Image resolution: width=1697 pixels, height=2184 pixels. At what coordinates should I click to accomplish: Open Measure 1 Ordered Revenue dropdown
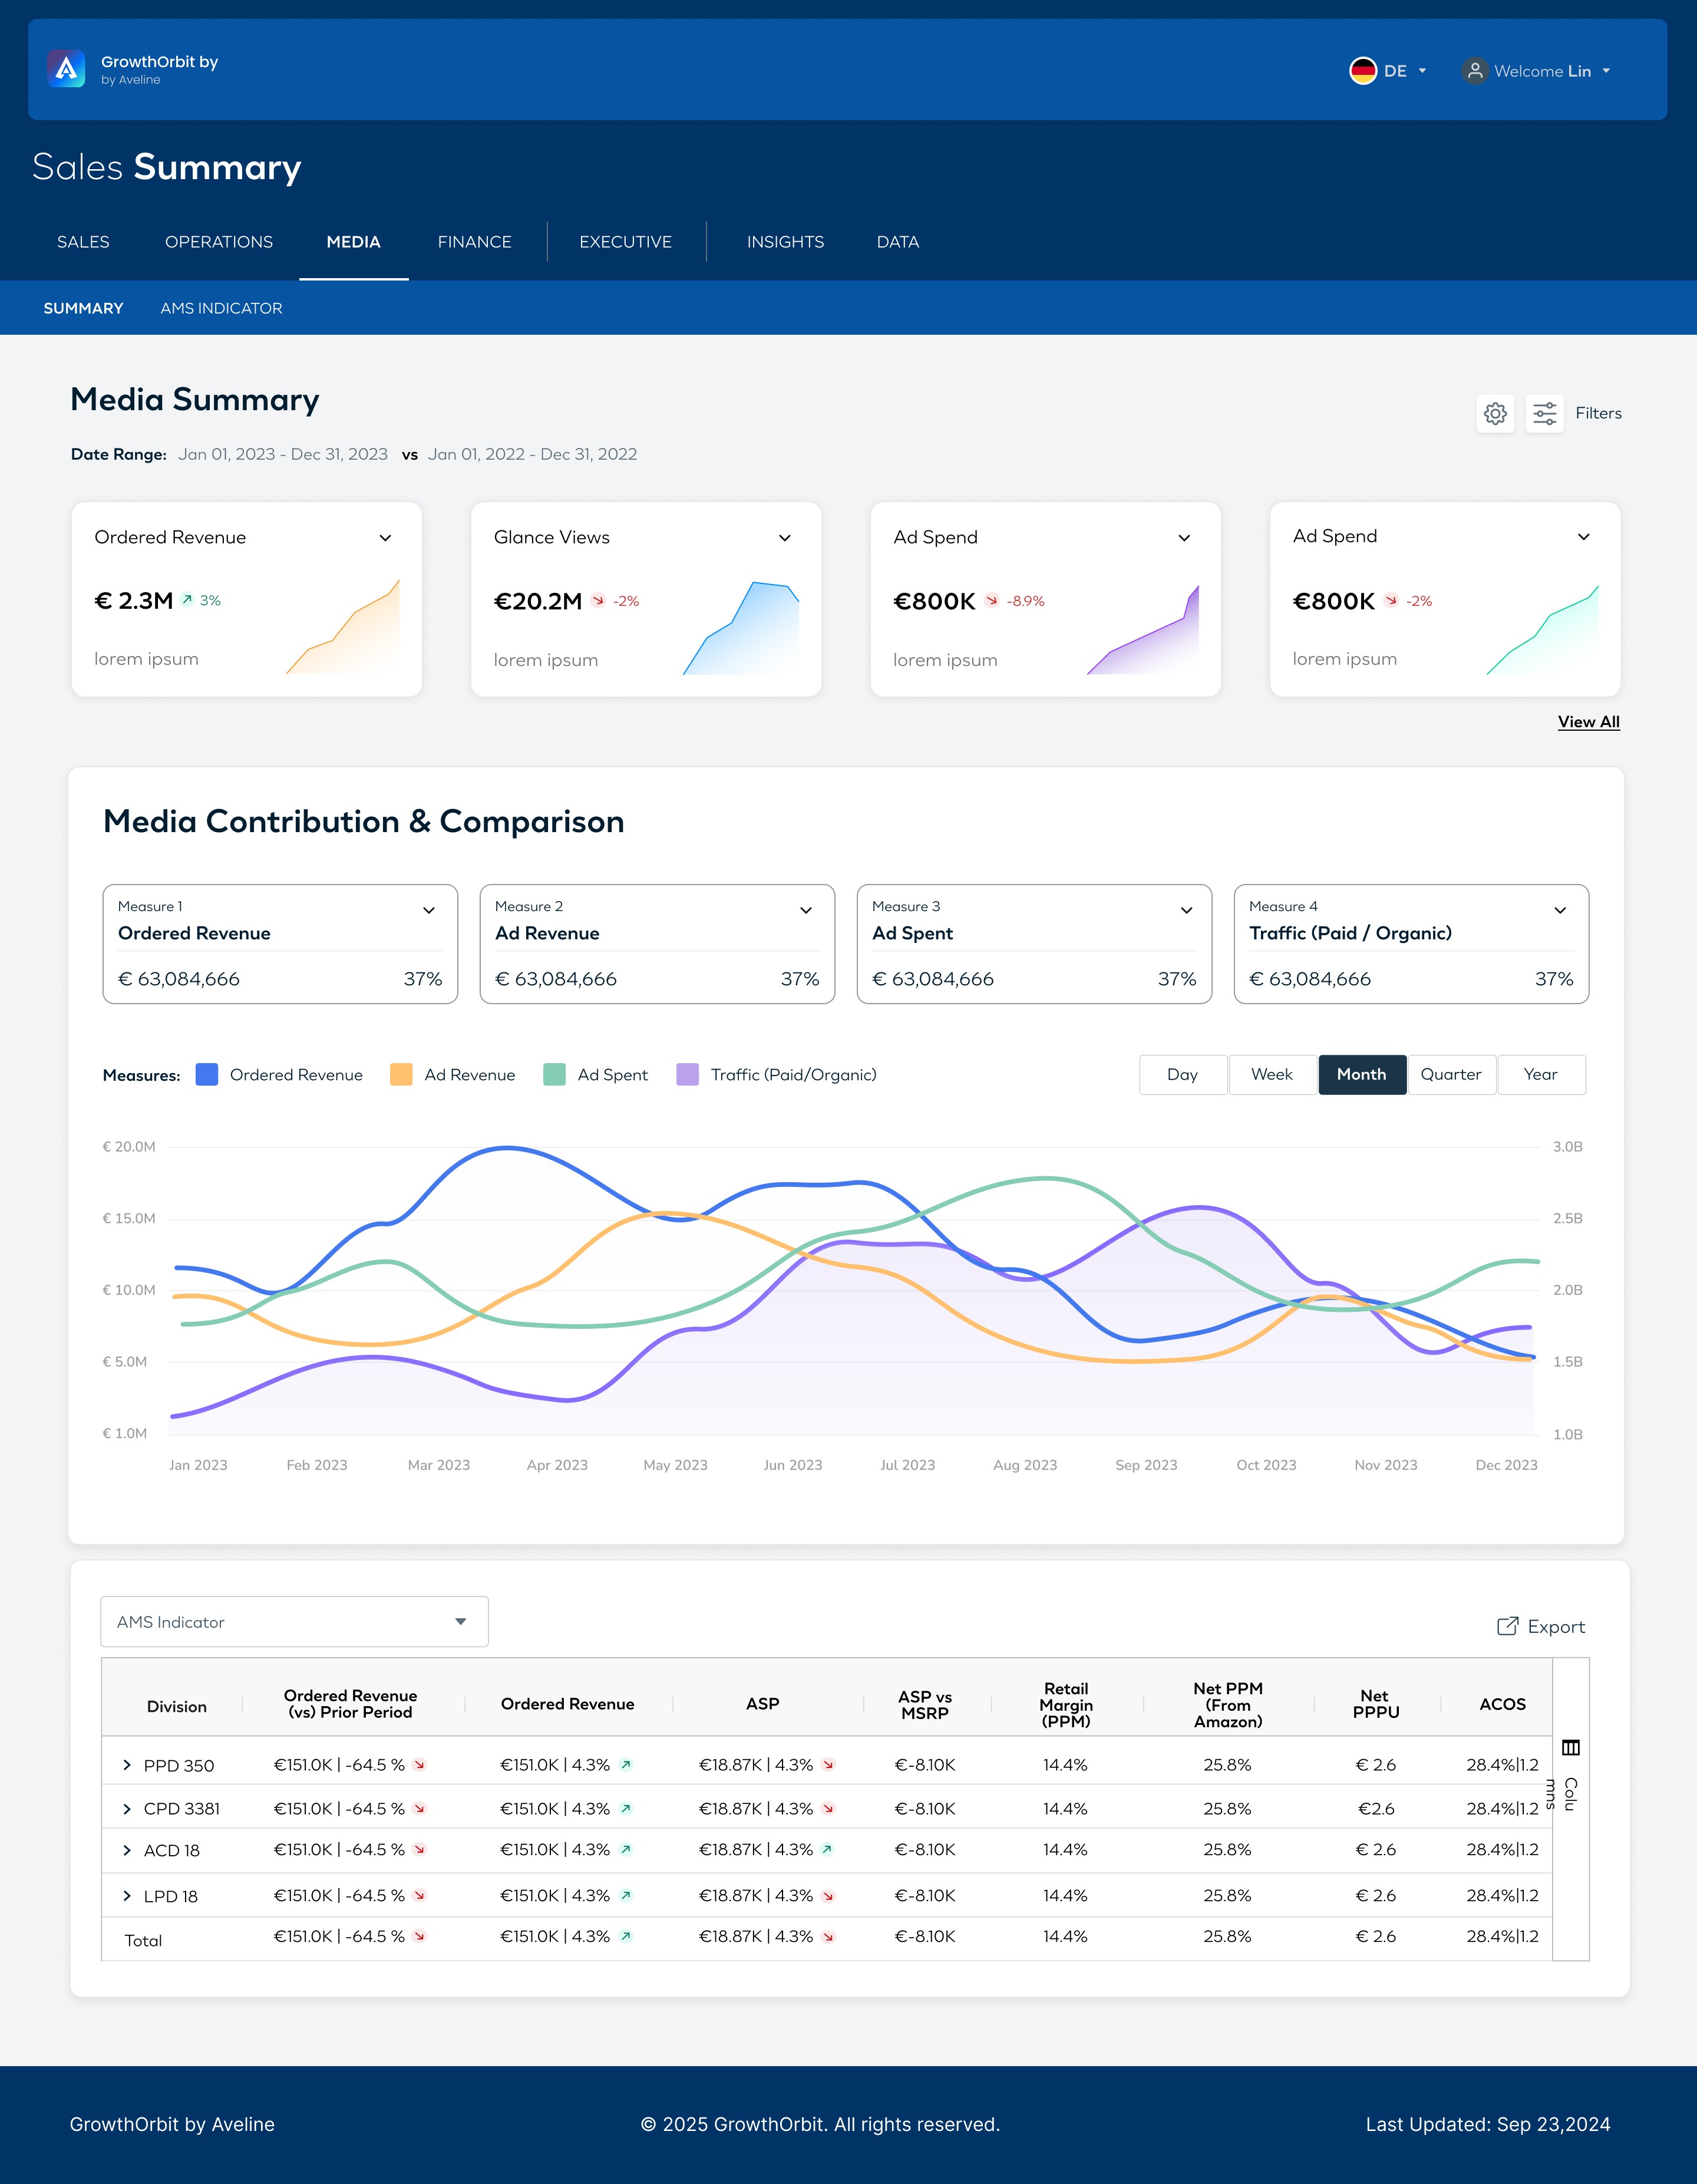point(428,910)
